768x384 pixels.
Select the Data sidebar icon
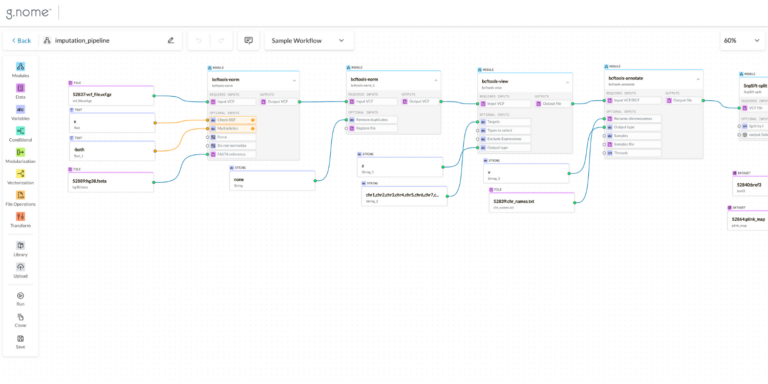[x=21, y=88]
